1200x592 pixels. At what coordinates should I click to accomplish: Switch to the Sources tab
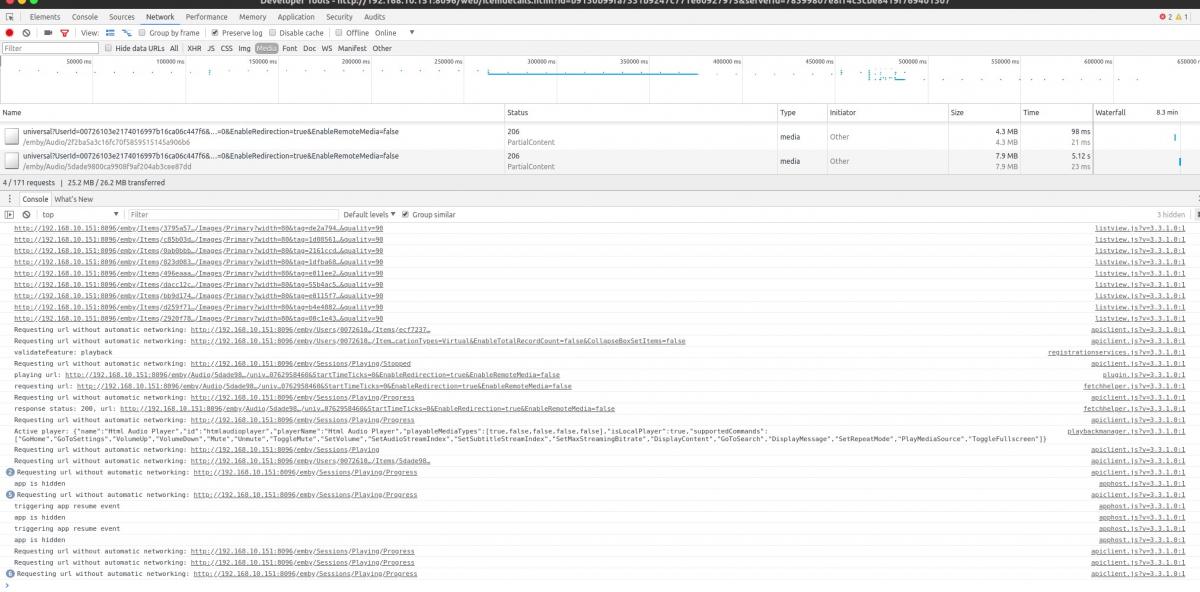(122, 17)
